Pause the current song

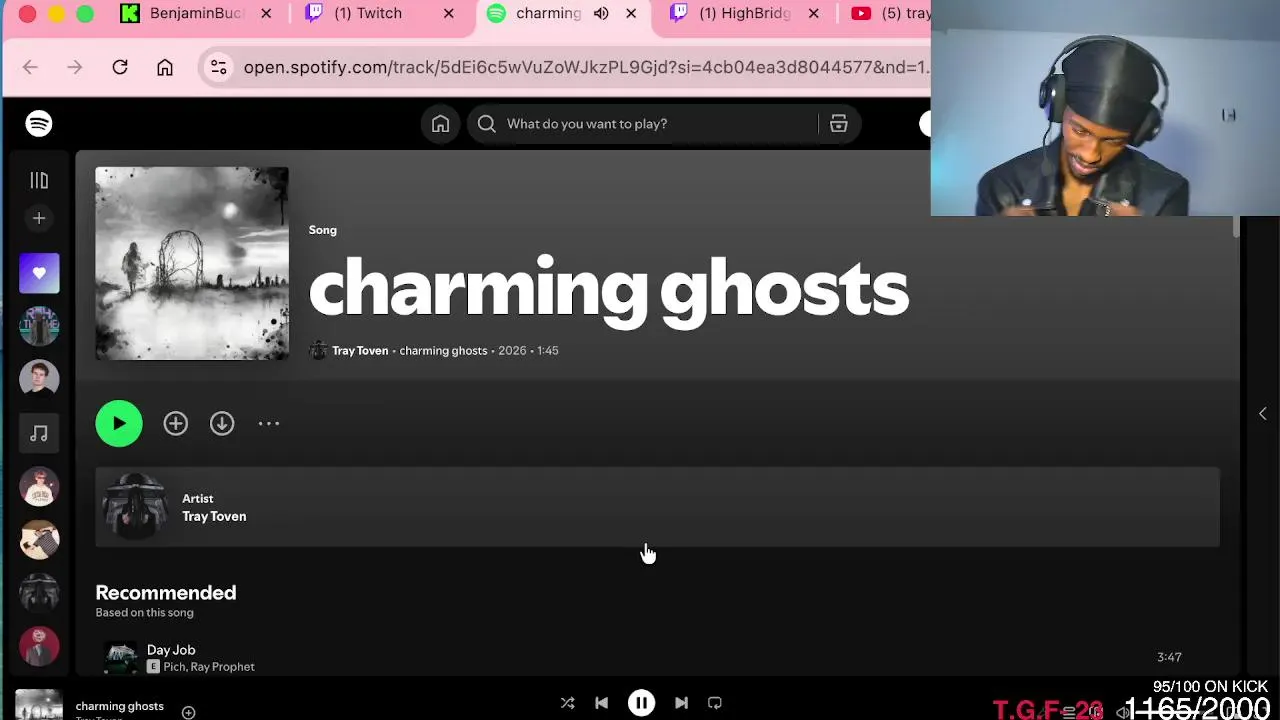(641, 703)
